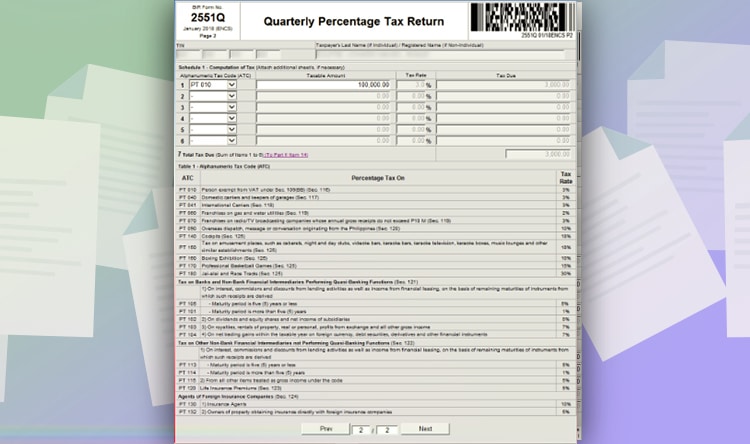Expand the ATC dropdown in row 2
This screenshot has width=750, height=444.
pyautogui.click(x=232, y=96)
